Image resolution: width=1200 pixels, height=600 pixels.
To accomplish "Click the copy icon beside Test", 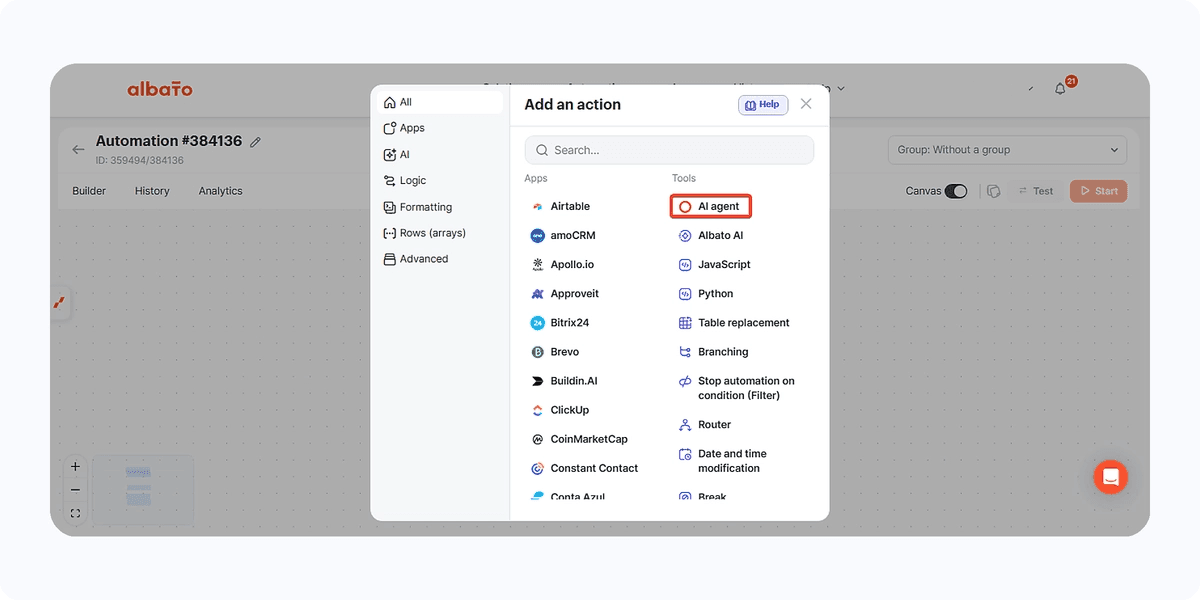I will pos(993,191).
